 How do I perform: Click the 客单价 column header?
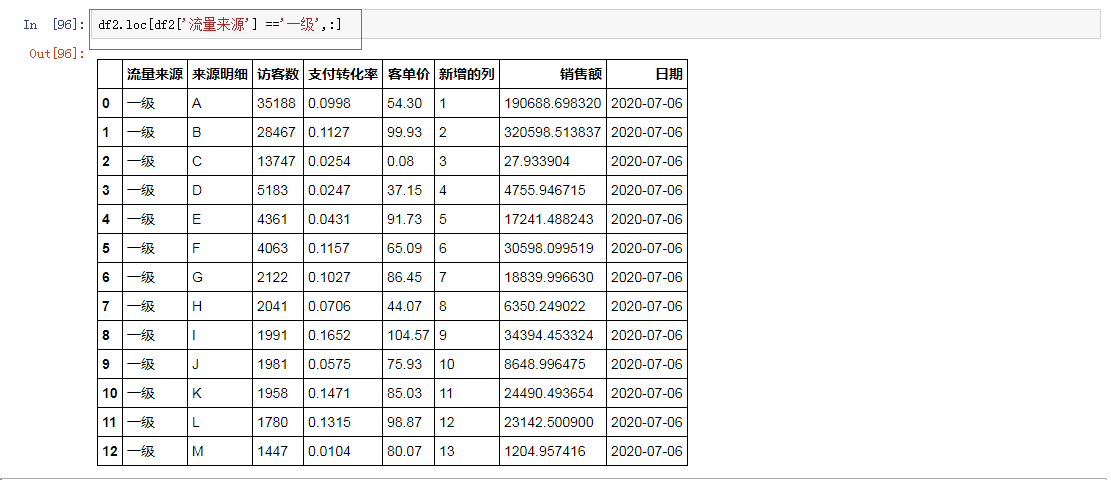(x=408, y=74)
